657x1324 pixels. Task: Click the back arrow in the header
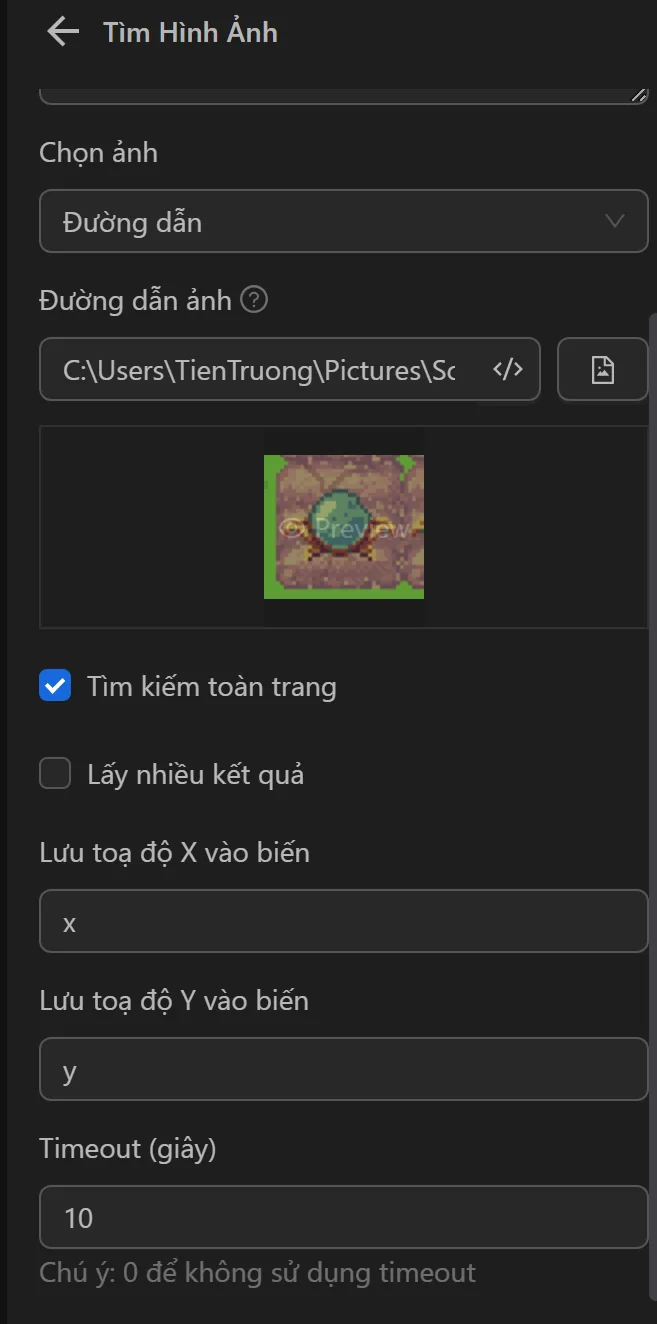click(x=62, y=31)
